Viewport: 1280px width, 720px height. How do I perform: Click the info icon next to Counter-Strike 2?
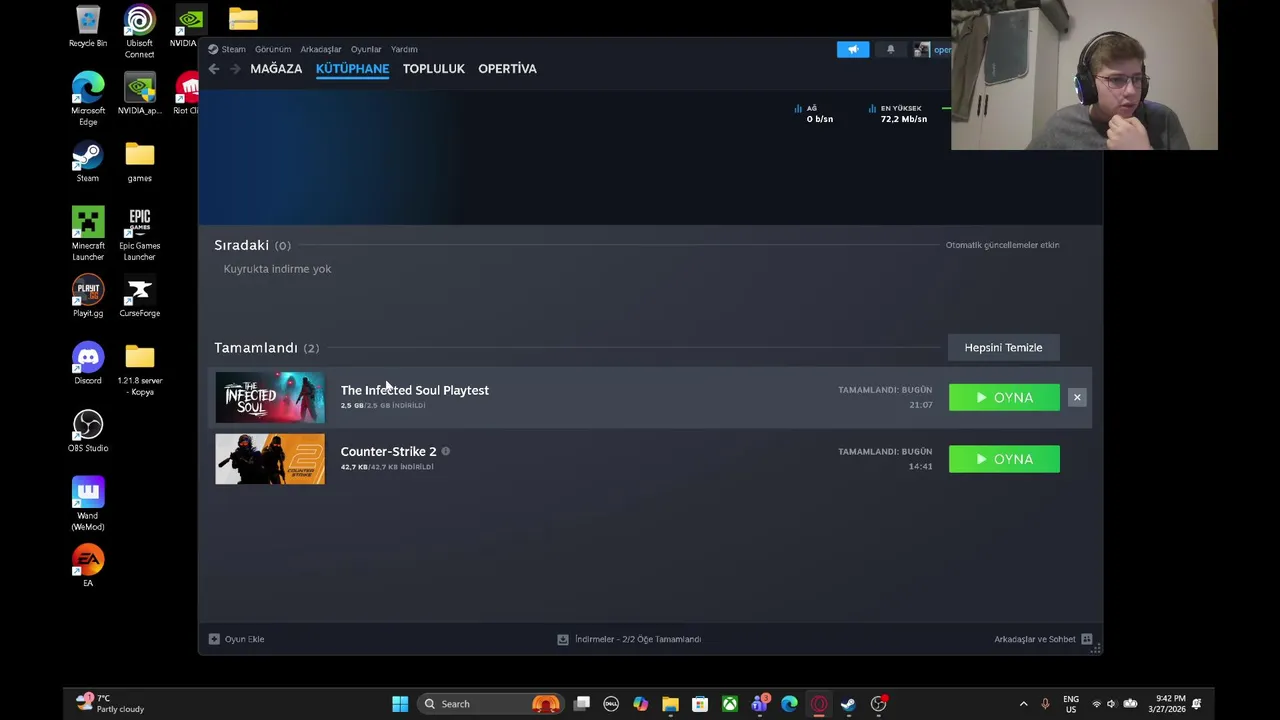(x=446, y=452)
